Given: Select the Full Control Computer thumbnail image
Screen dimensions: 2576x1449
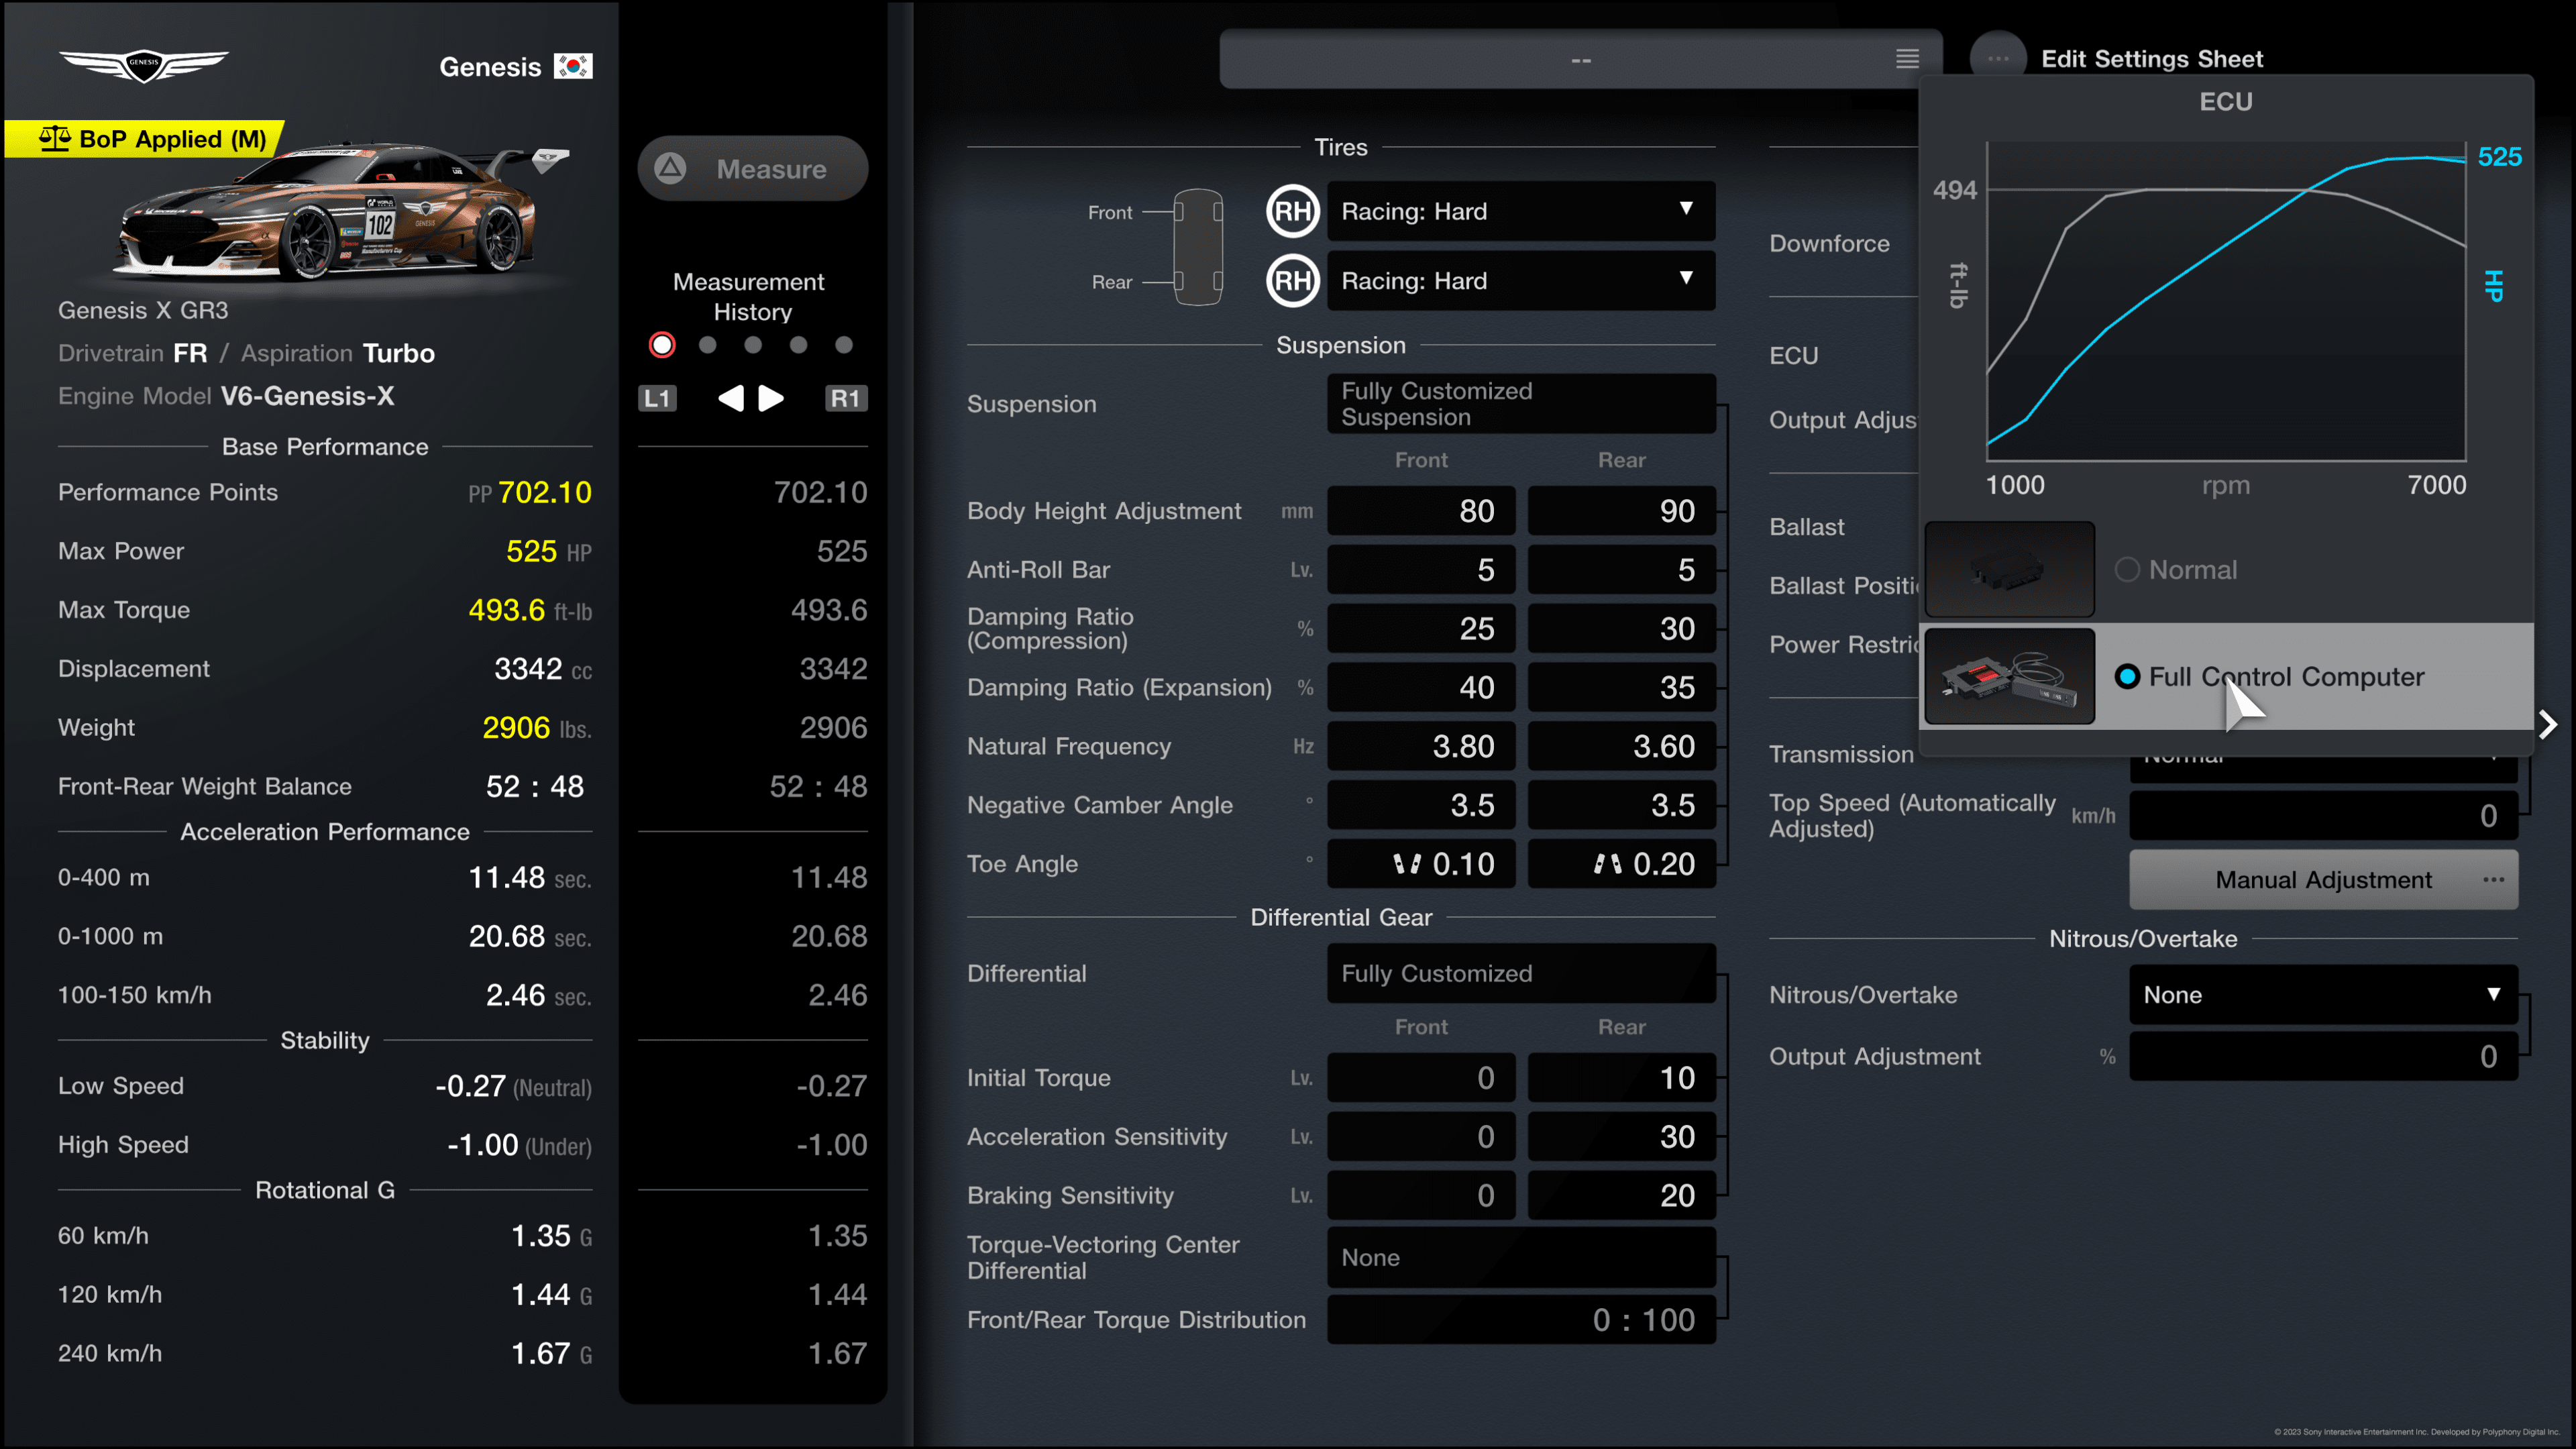Looking at the screenshot, I should pos(2009,677).
